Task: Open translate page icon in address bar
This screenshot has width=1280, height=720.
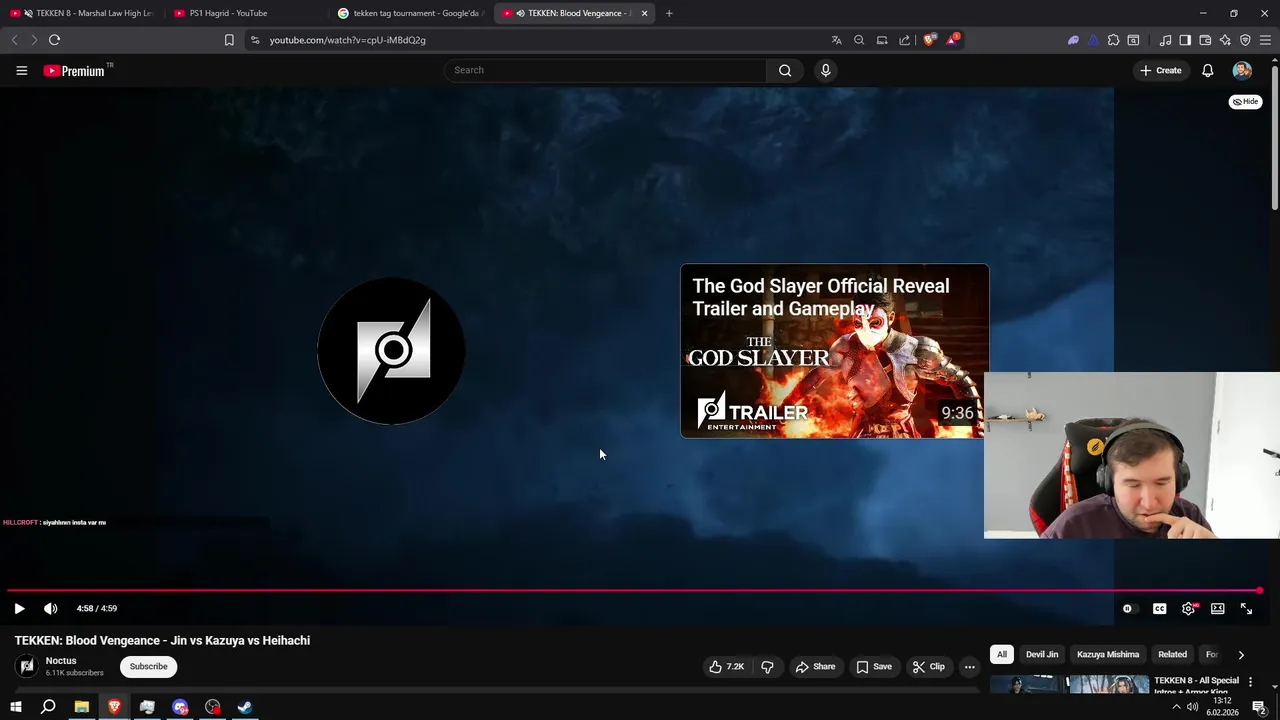Action: pos(836,40)
